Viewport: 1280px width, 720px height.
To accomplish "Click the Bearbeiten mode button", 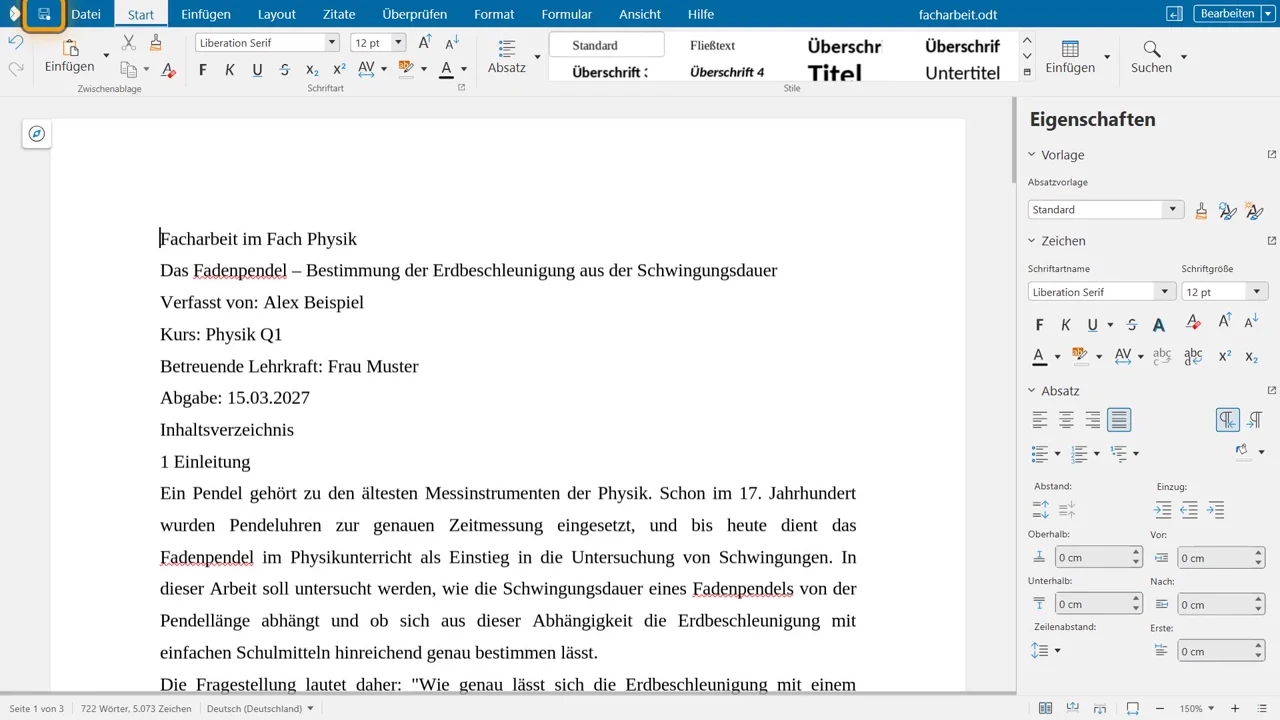I will tap(1226, 14).
